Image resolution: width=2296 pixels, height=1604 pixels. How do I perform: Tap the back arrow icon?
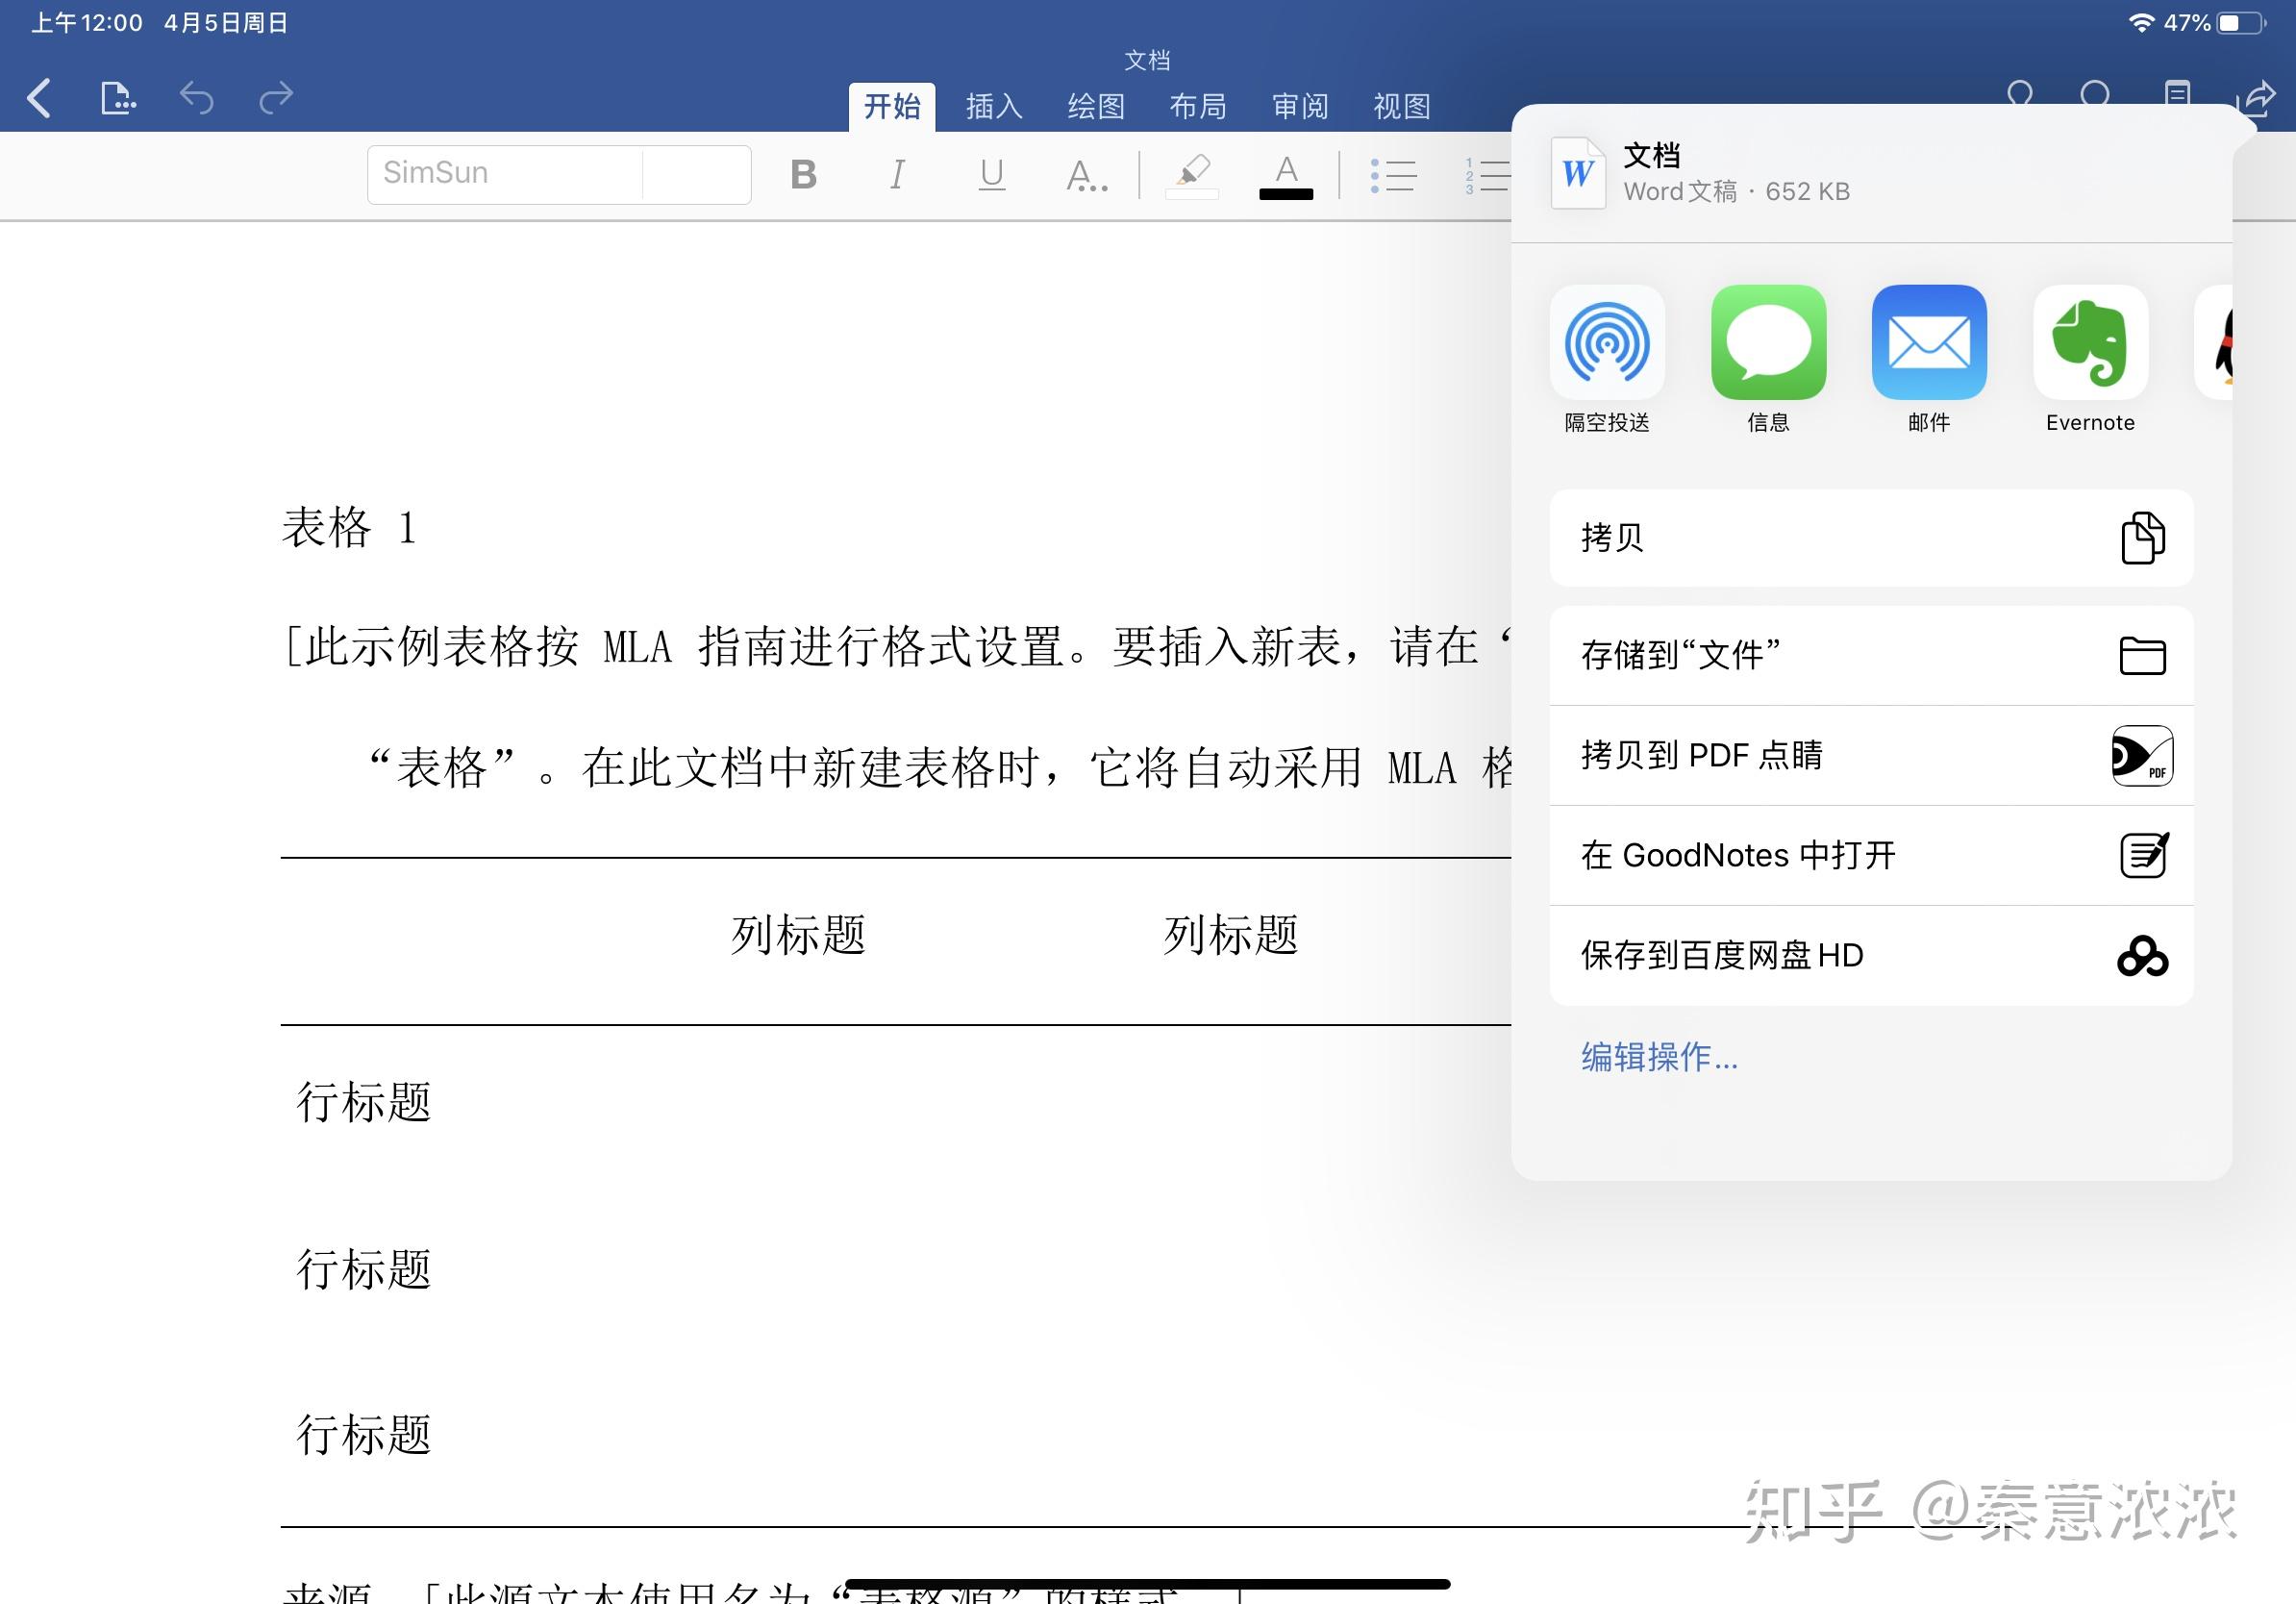(40, 98)
